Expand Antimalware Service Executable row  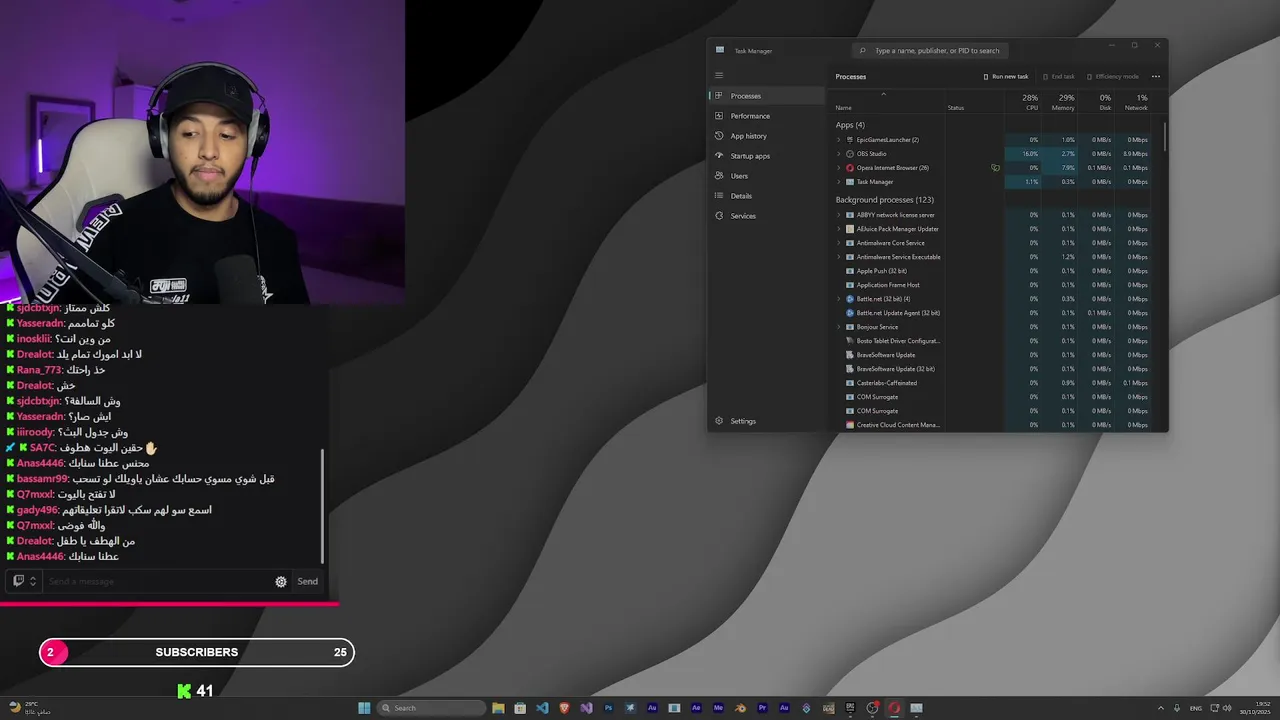click(839, 257)
